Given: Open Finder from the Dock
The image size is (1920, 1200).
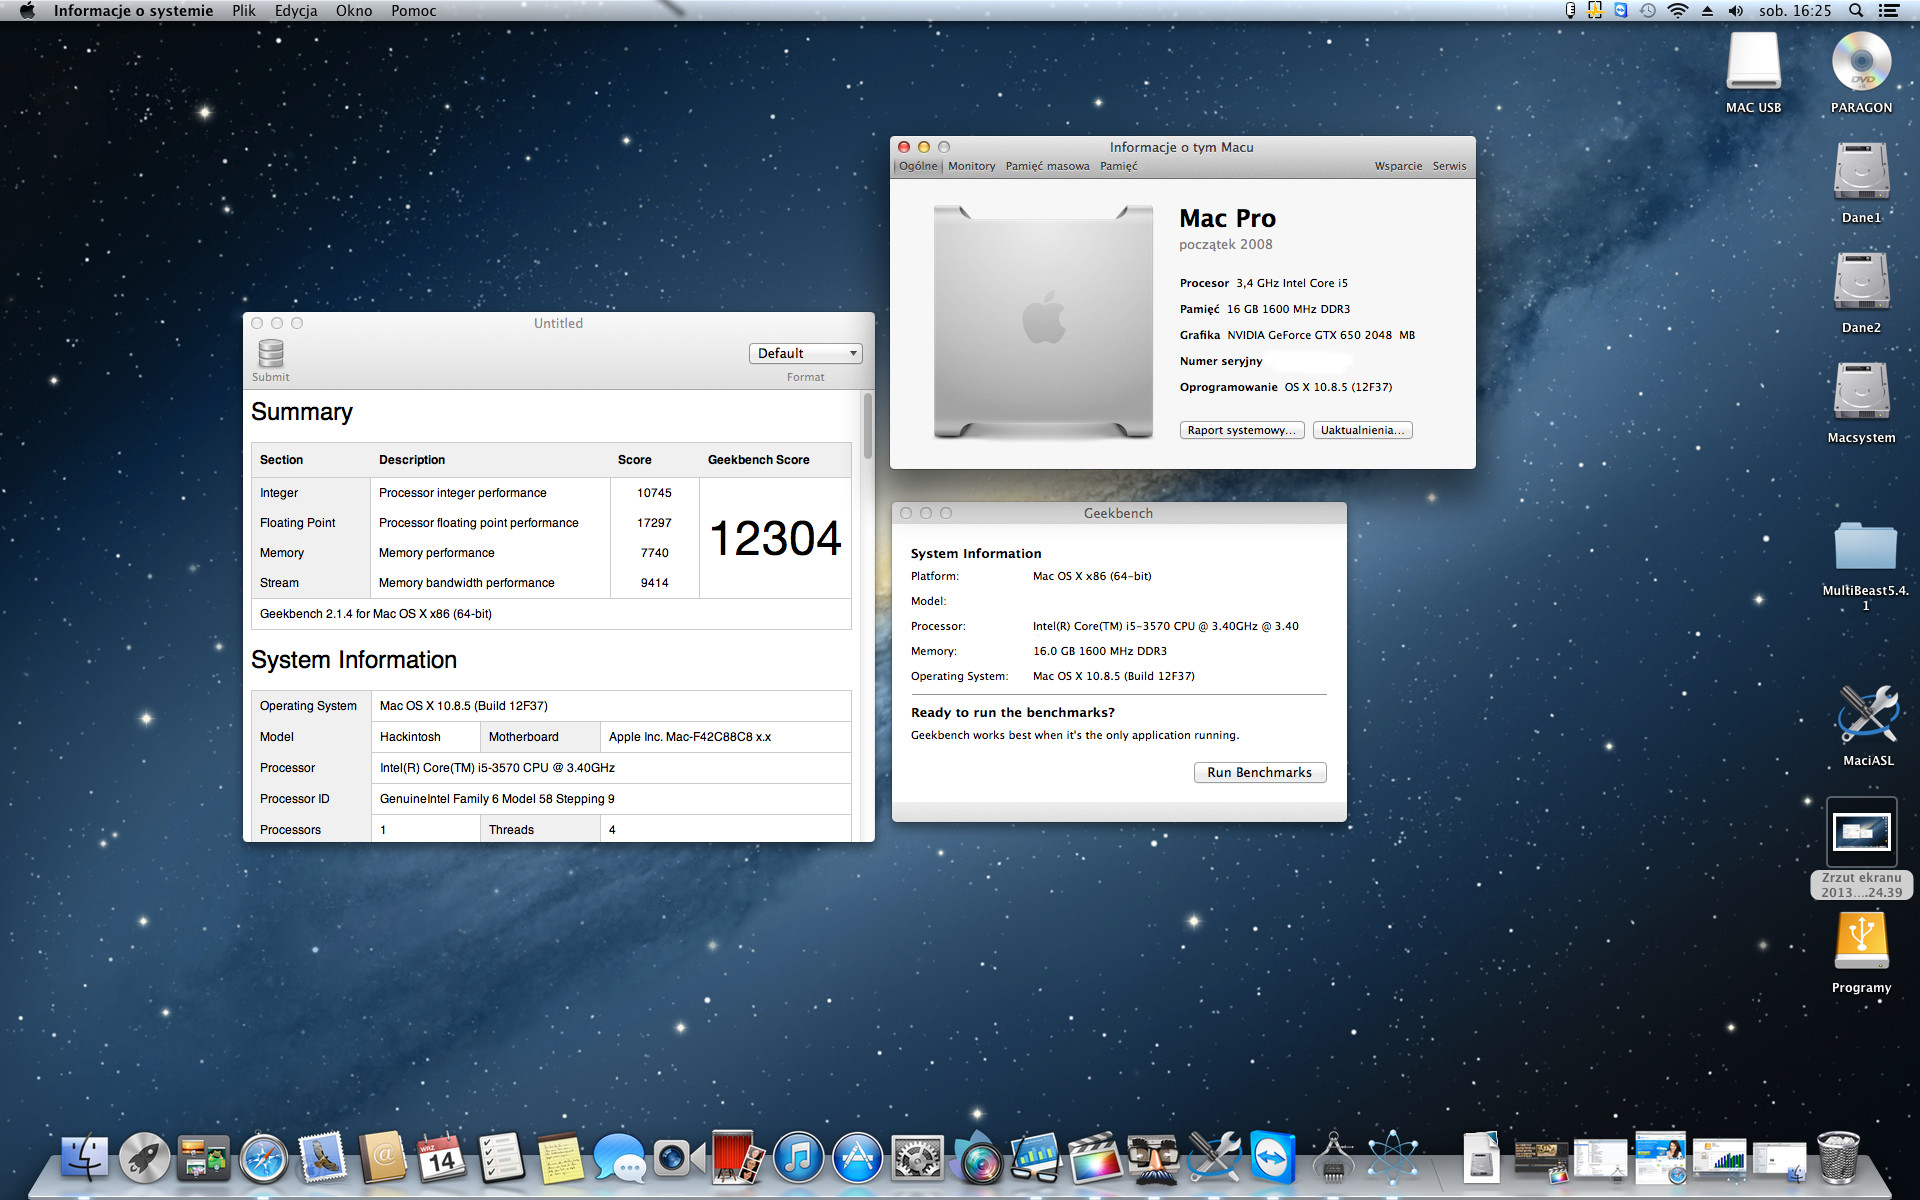Looking at the screenshot, I should pyautogui.click(x=85, y=1158).
